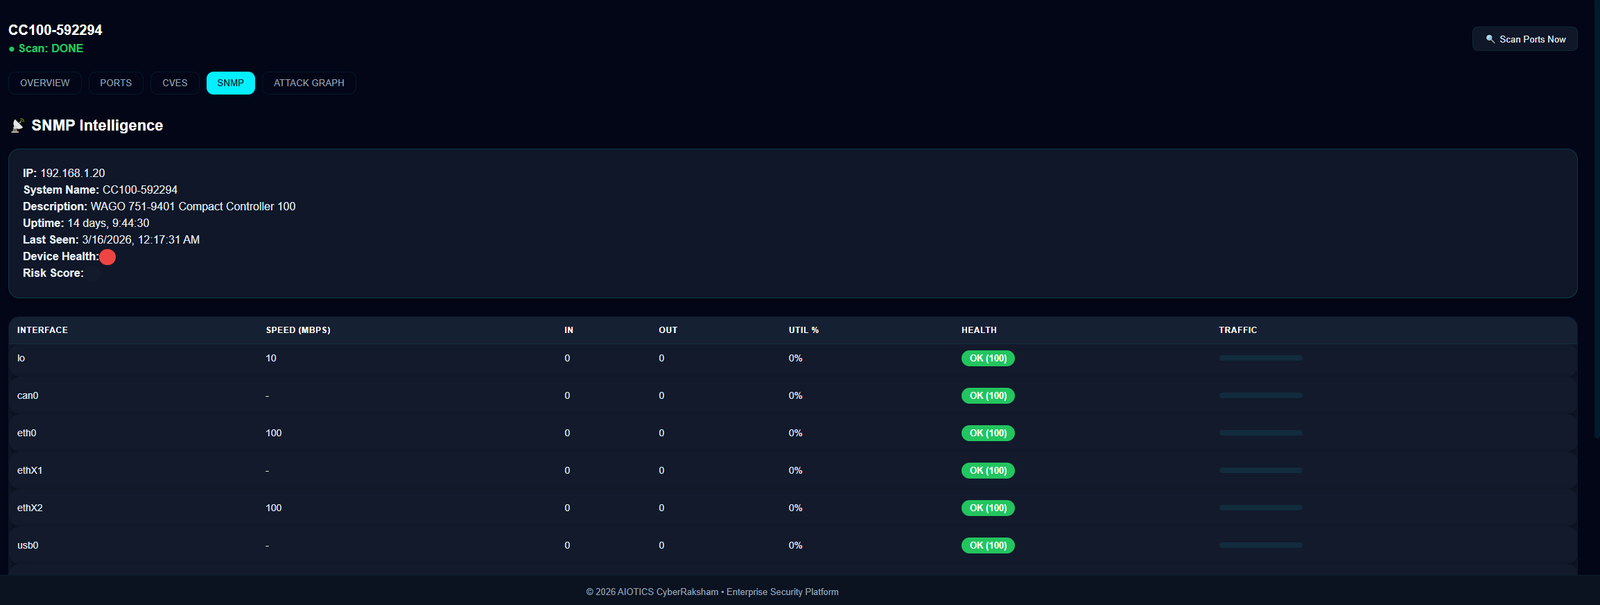
Task: Click the OK (100) badge for eth0
Action: (988, 433)
